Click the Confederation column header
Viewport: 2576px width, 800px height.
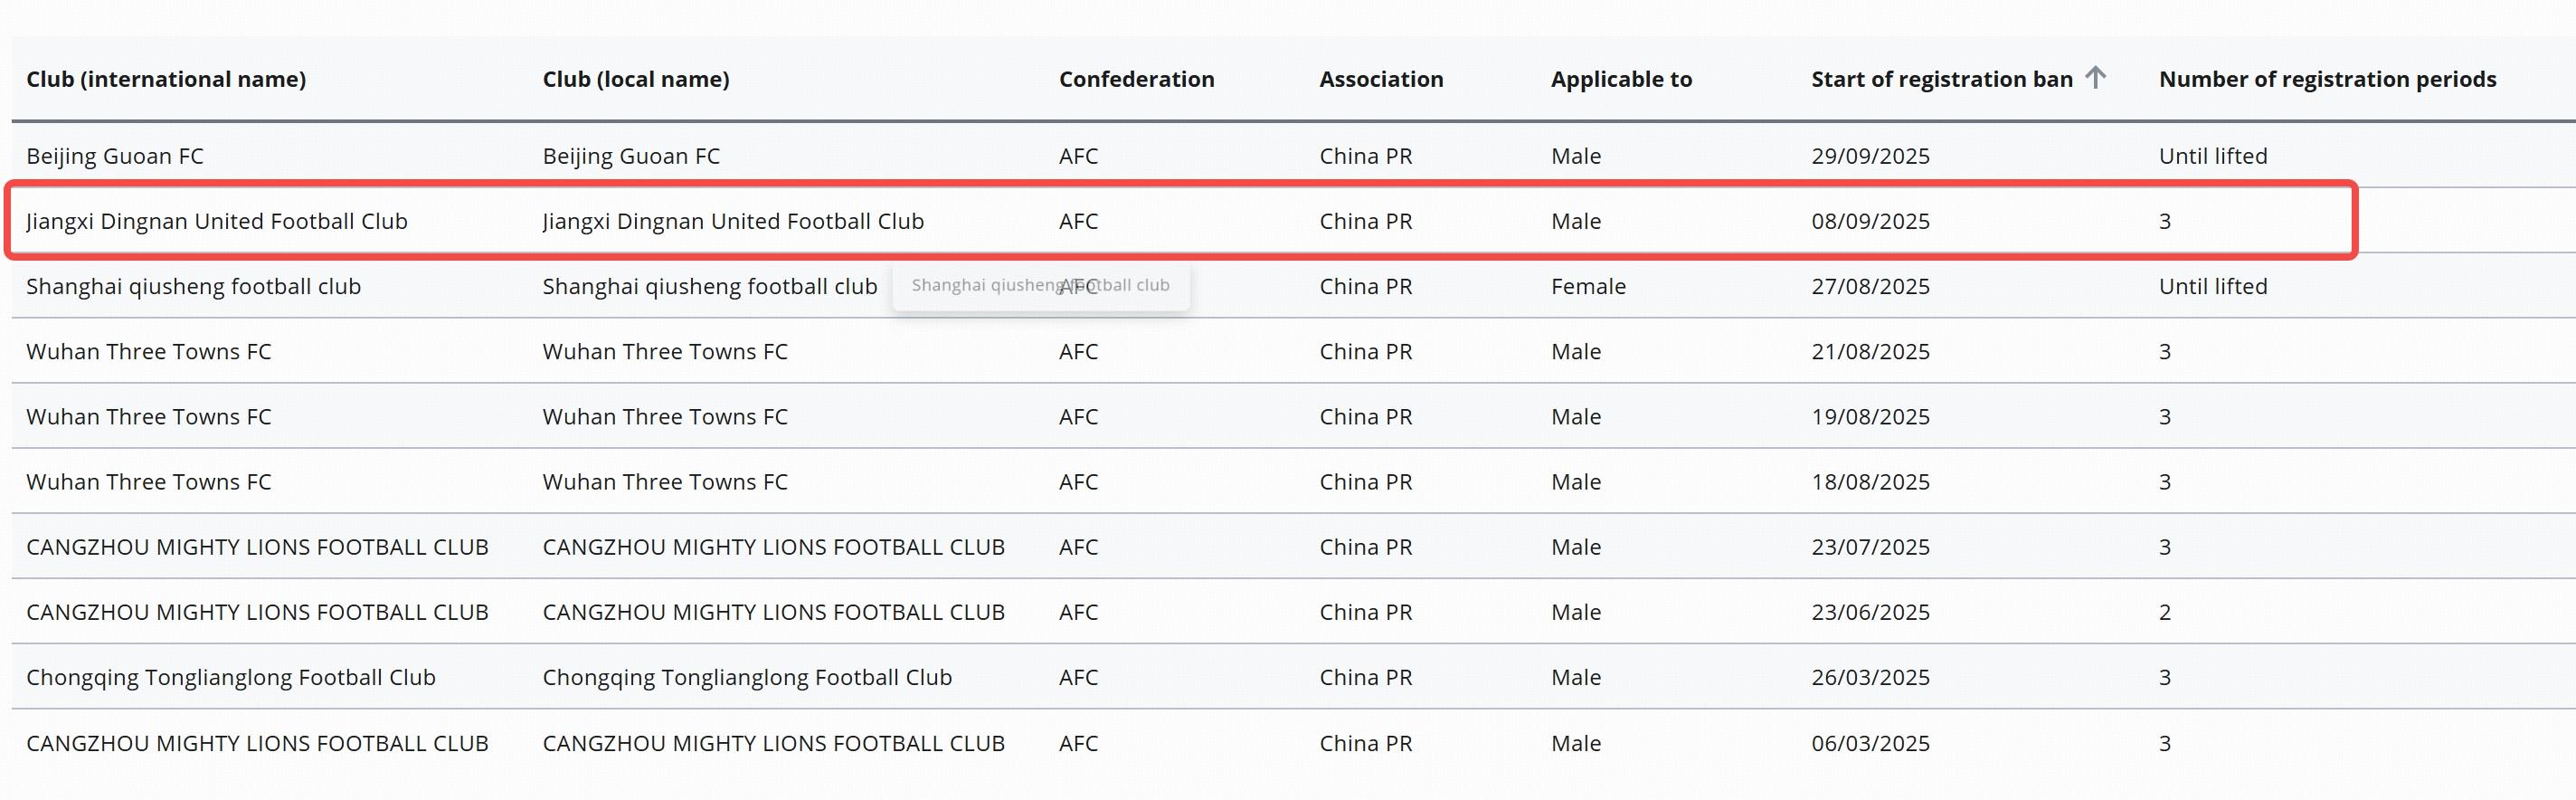(1136, 80)
